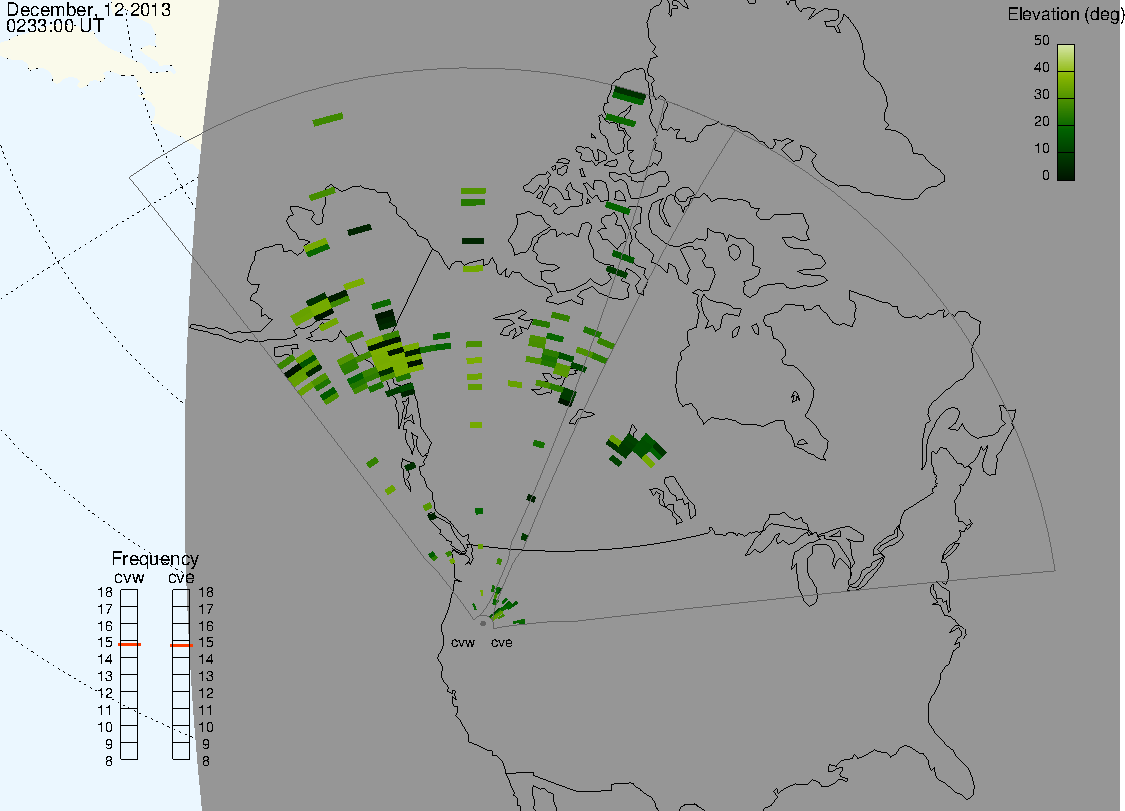Click the 50 label on the elevation scale
The image size is (1125, 811).
[1042, 40]
